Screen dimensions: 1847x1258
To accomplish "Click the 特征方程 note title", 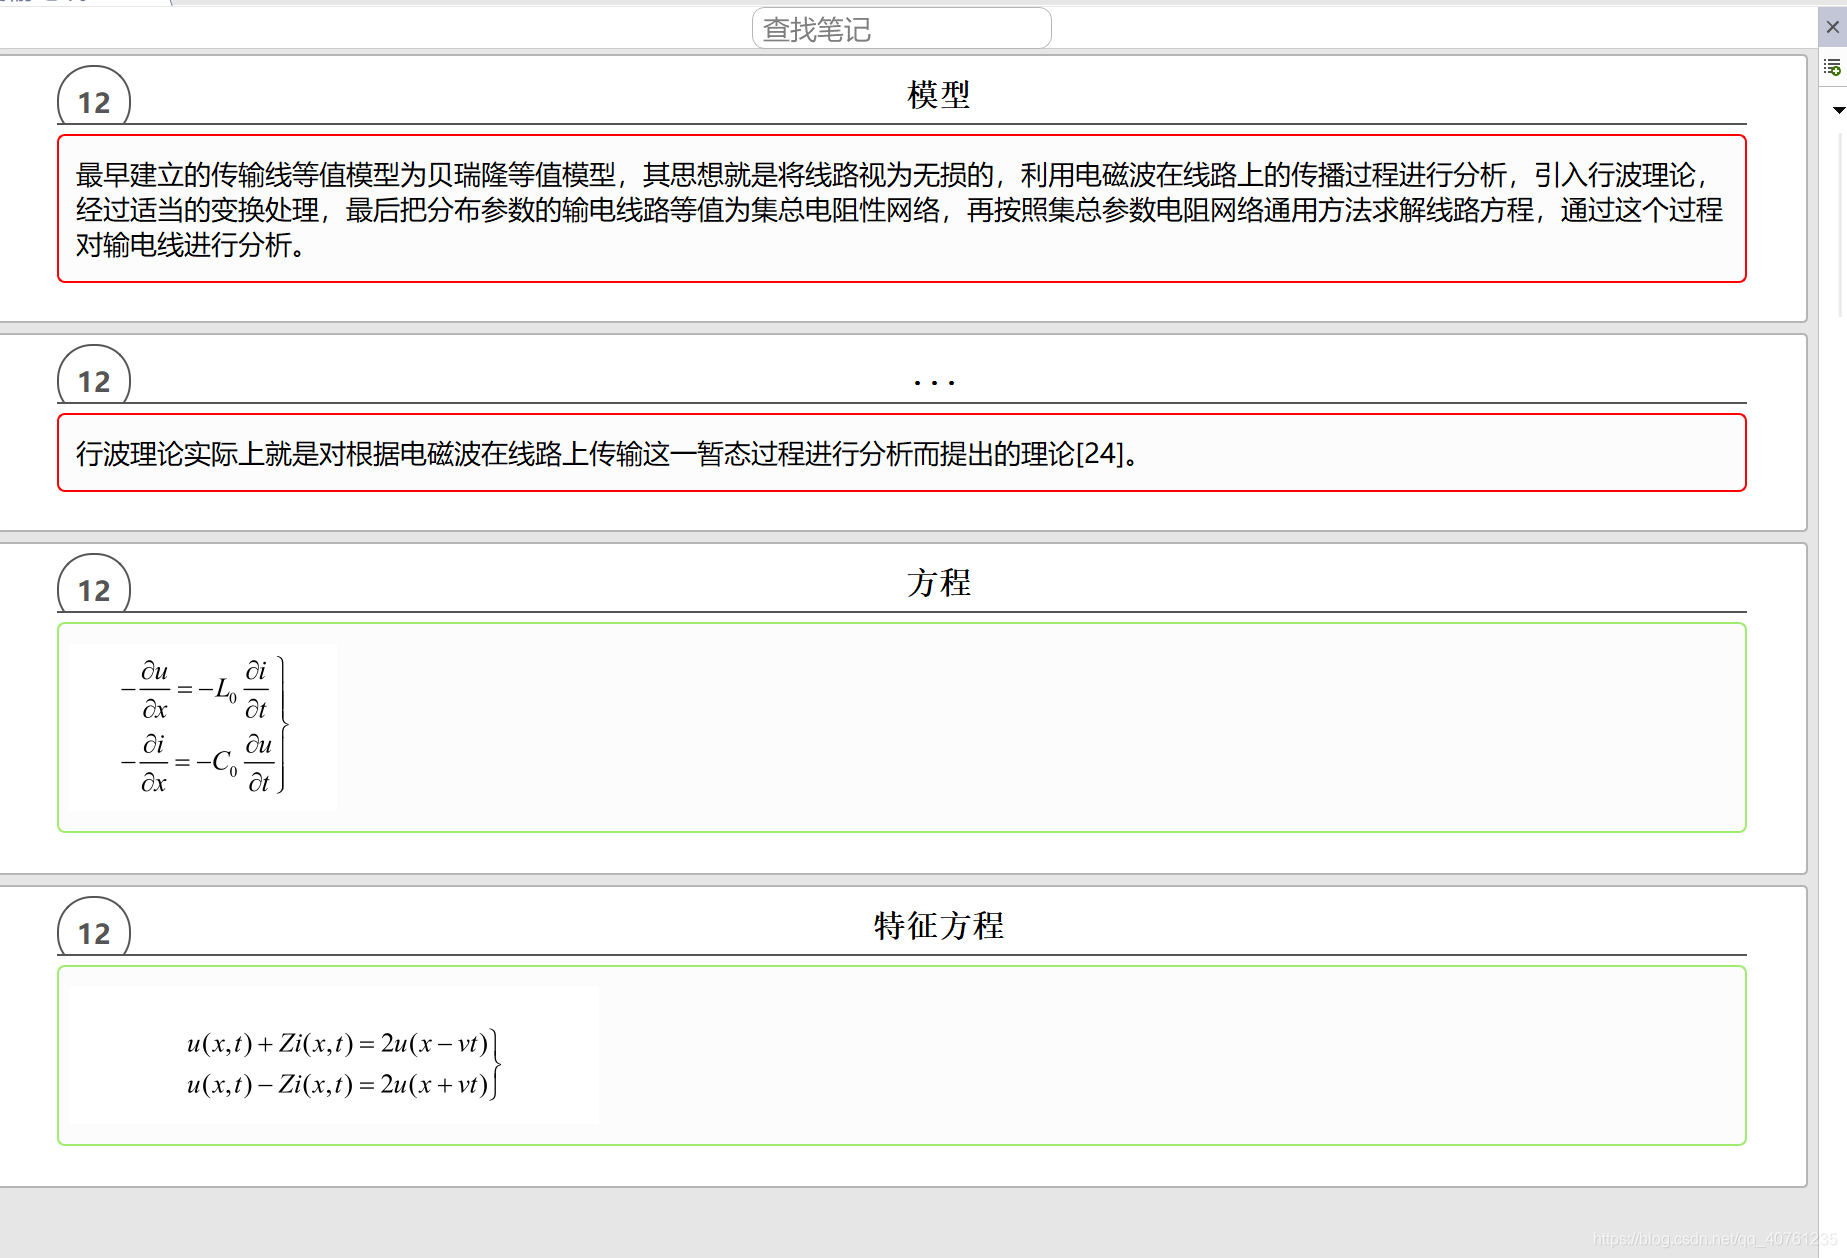I will tap(938, 926).
